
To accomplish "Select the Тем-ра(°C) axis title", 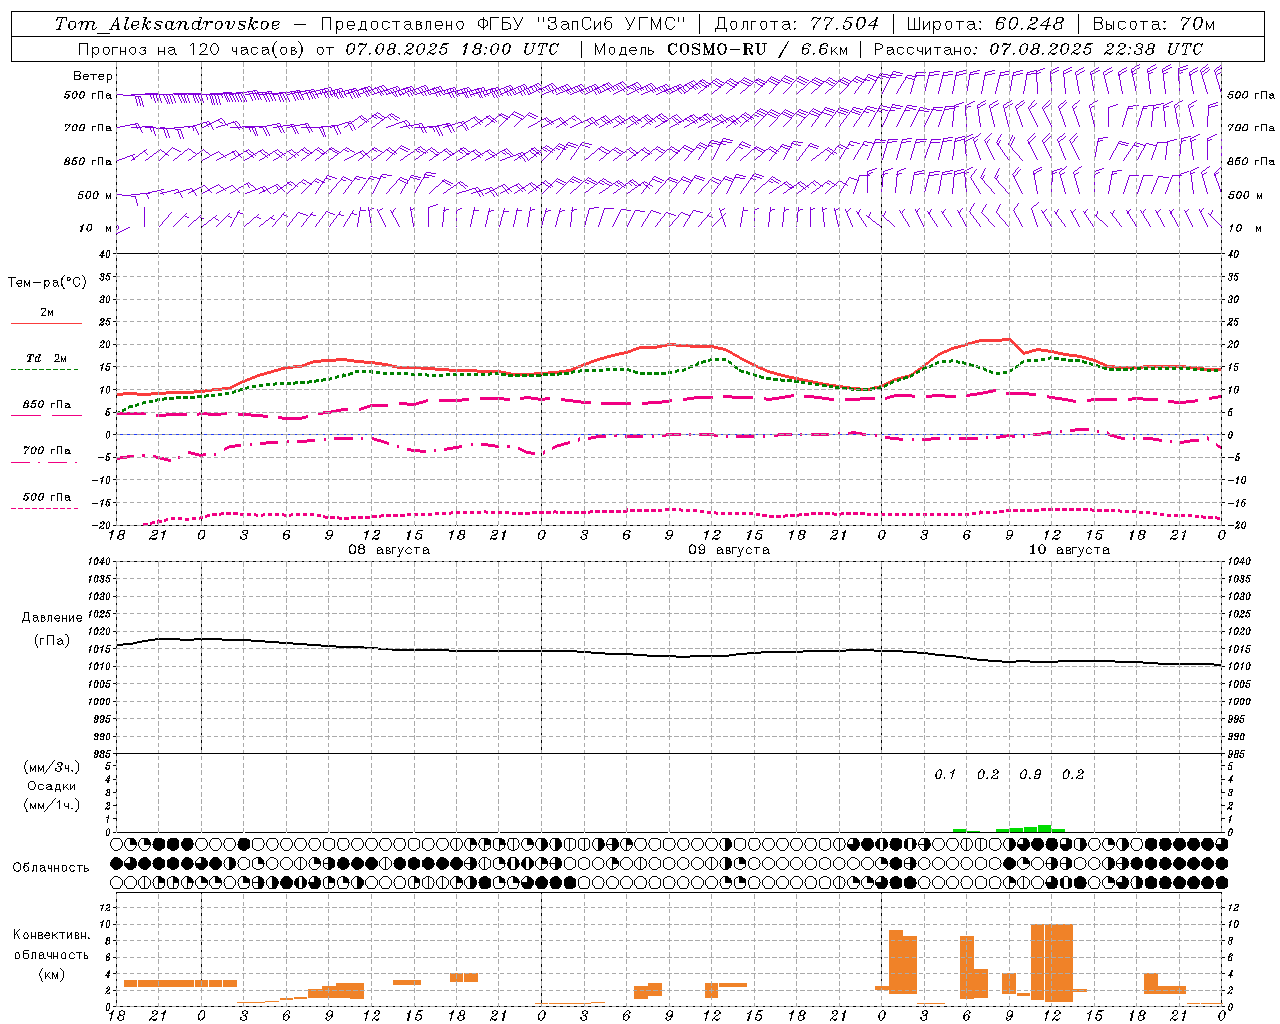I will click(47, 283).
